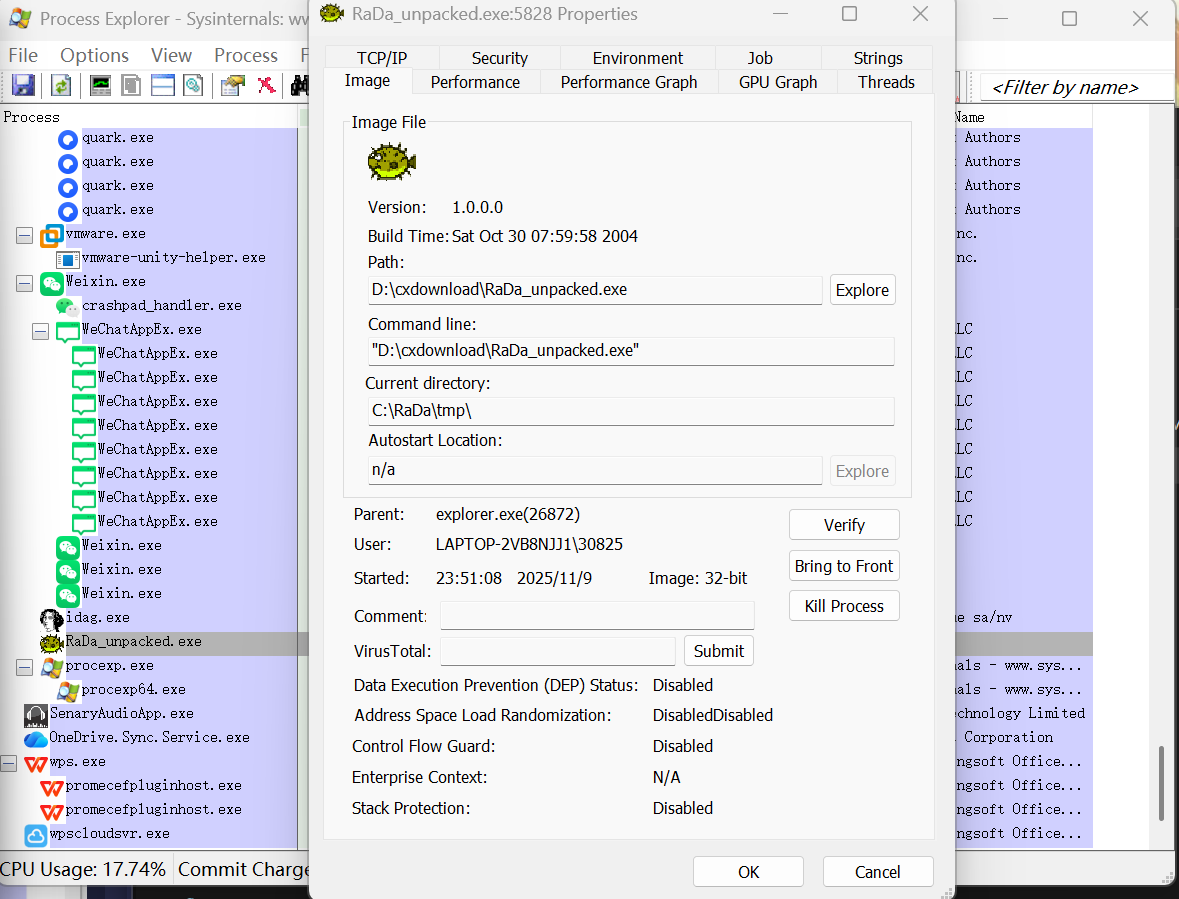Collapse the procexp.exe tree node
Image resolution: width=1179 pixels, height=899 pixels.
pyautogui.click(x=24, y=667)
